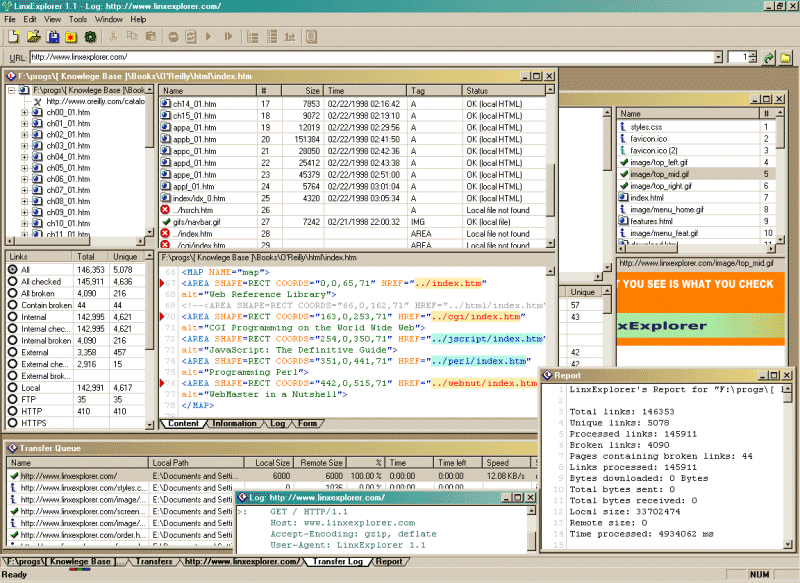
Task: Open the File menu
Action: coord(10,19)
